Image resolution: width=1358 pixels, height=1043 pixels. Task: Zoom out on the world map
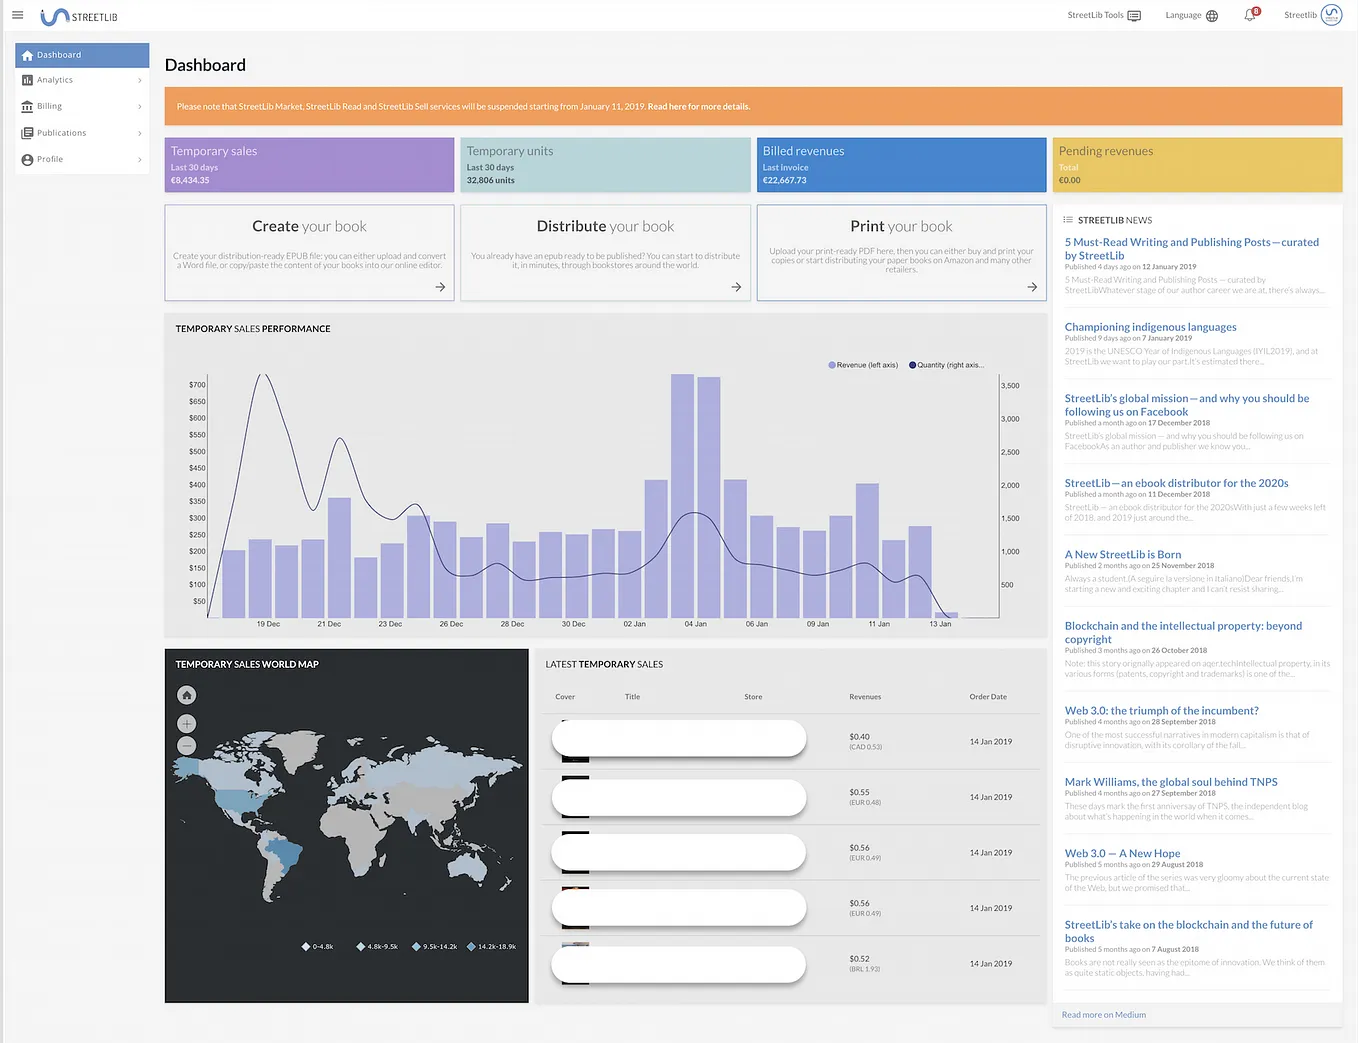pos(186,745)
